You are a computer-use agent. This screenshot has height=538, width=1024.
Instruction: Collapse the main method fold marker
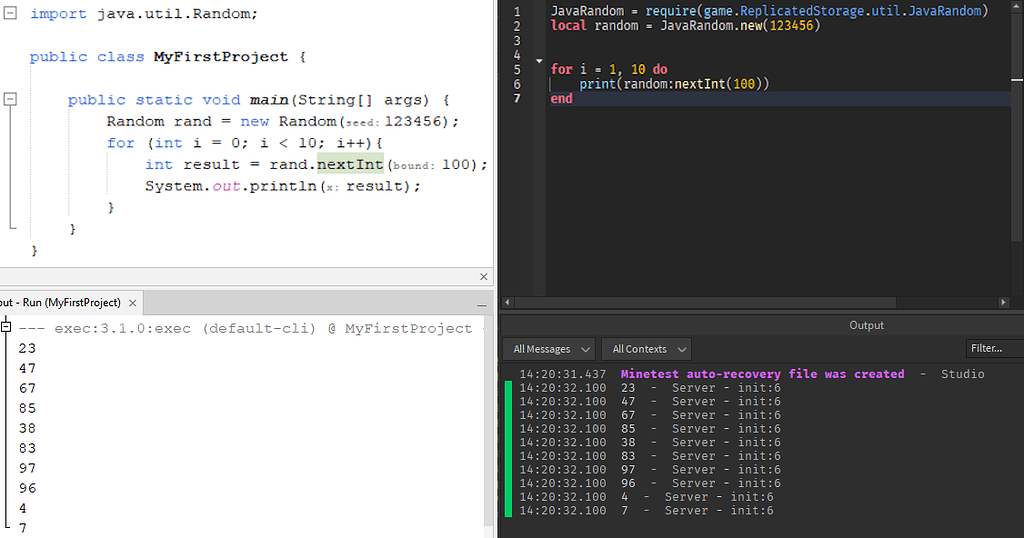point(11,100)
